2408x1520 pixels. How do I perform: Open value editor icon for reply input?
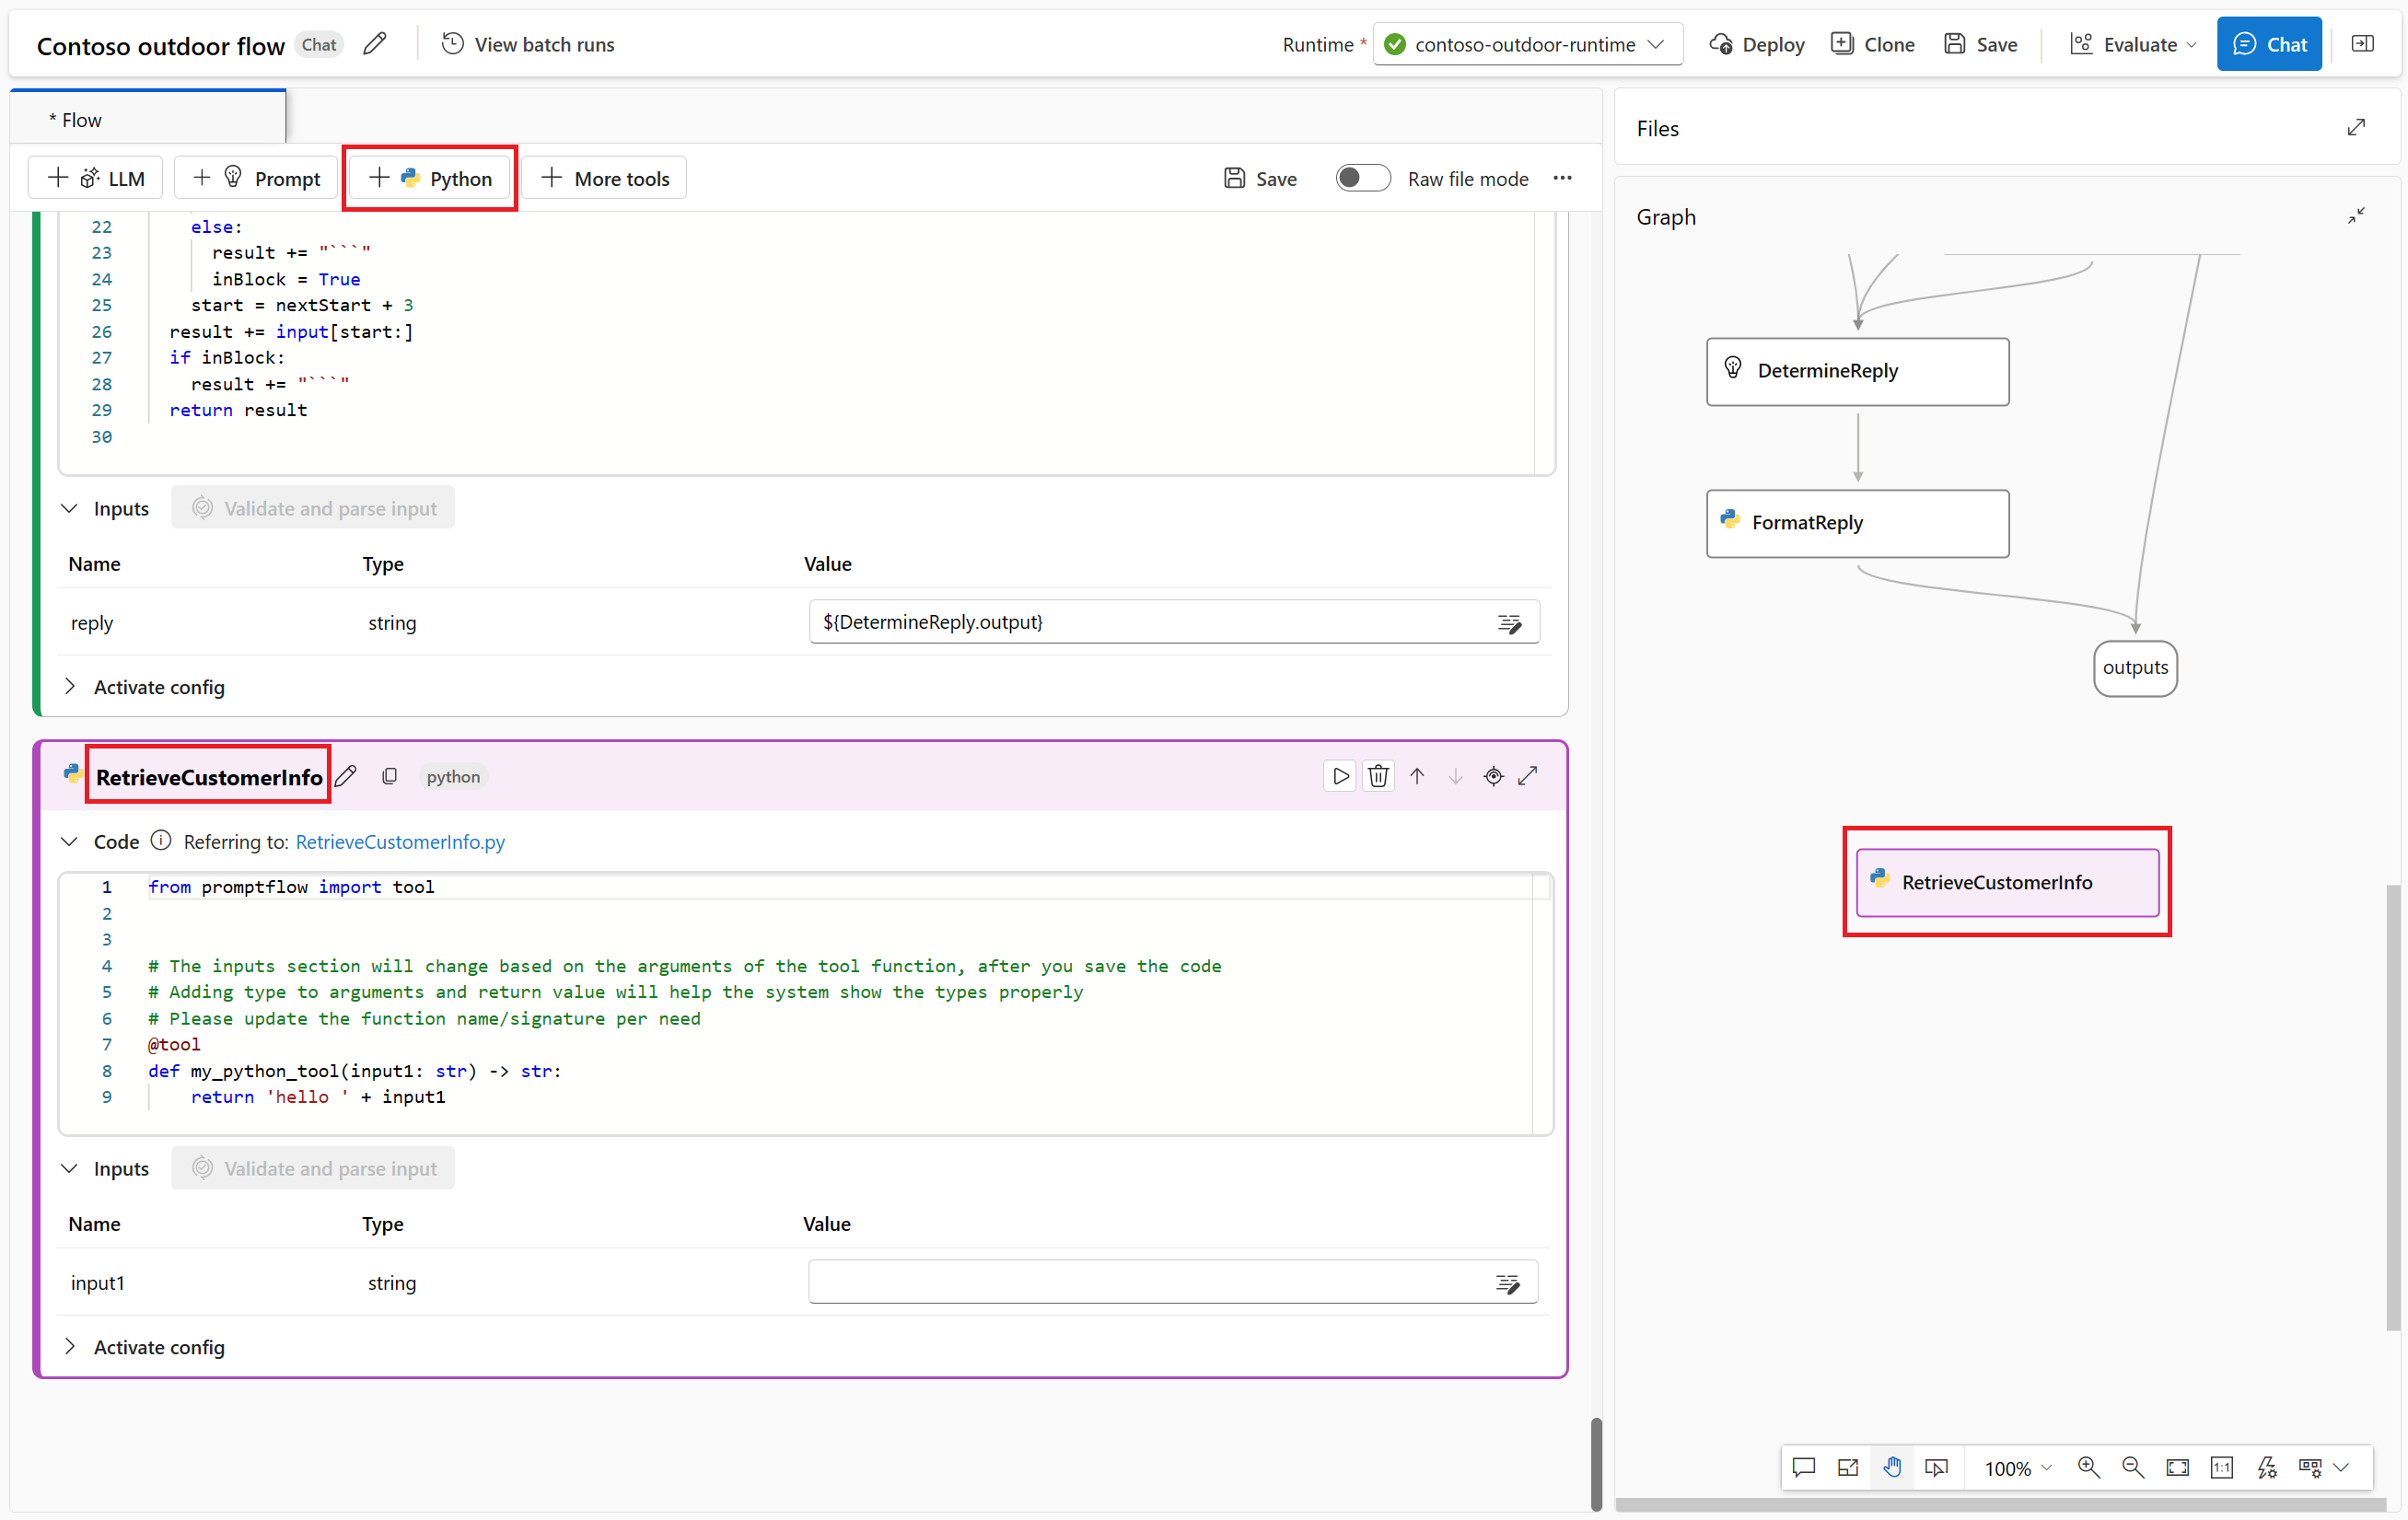[x=1509, y=623]
